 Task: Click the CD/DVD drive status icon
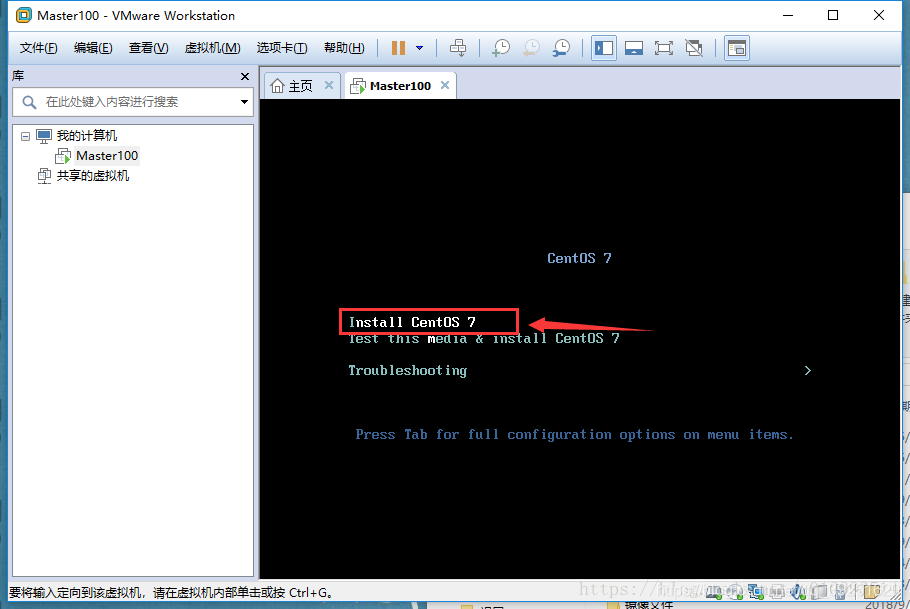pos(735,592)
